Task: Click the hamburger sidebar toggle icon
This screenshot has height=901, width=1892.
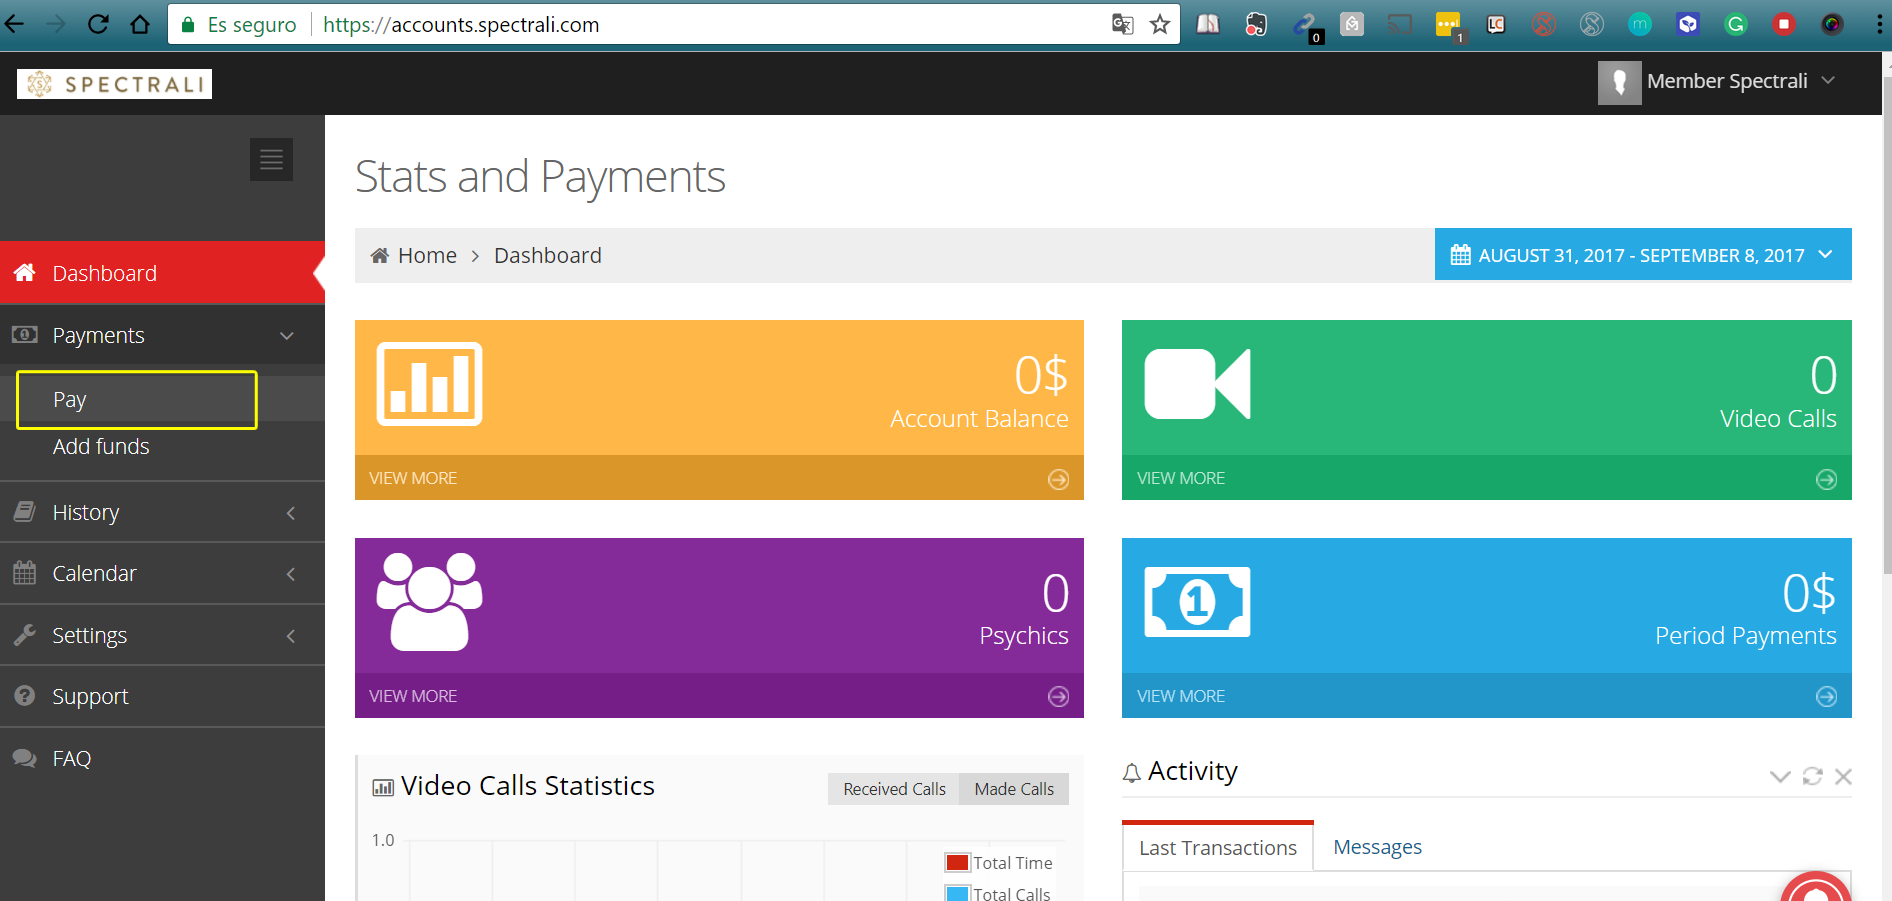Action: tap(271, 160)
